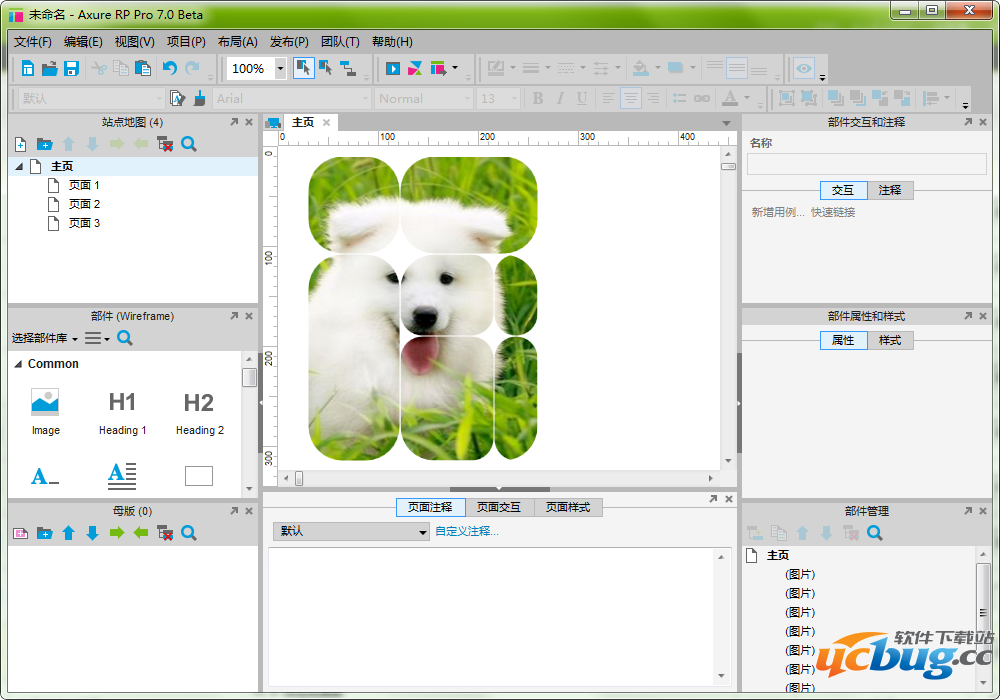Click the 新增用例... link

click(777, 212)
